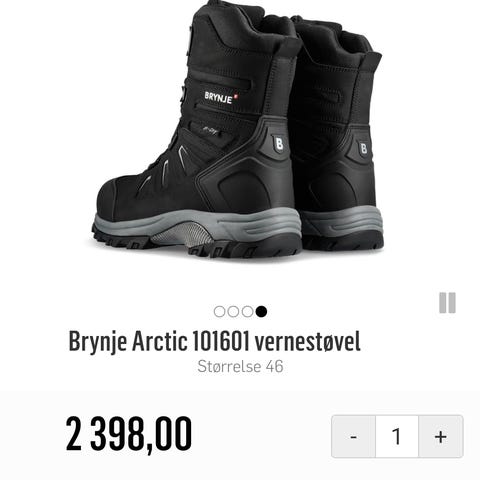Show the first carousel image

point(219,312)
